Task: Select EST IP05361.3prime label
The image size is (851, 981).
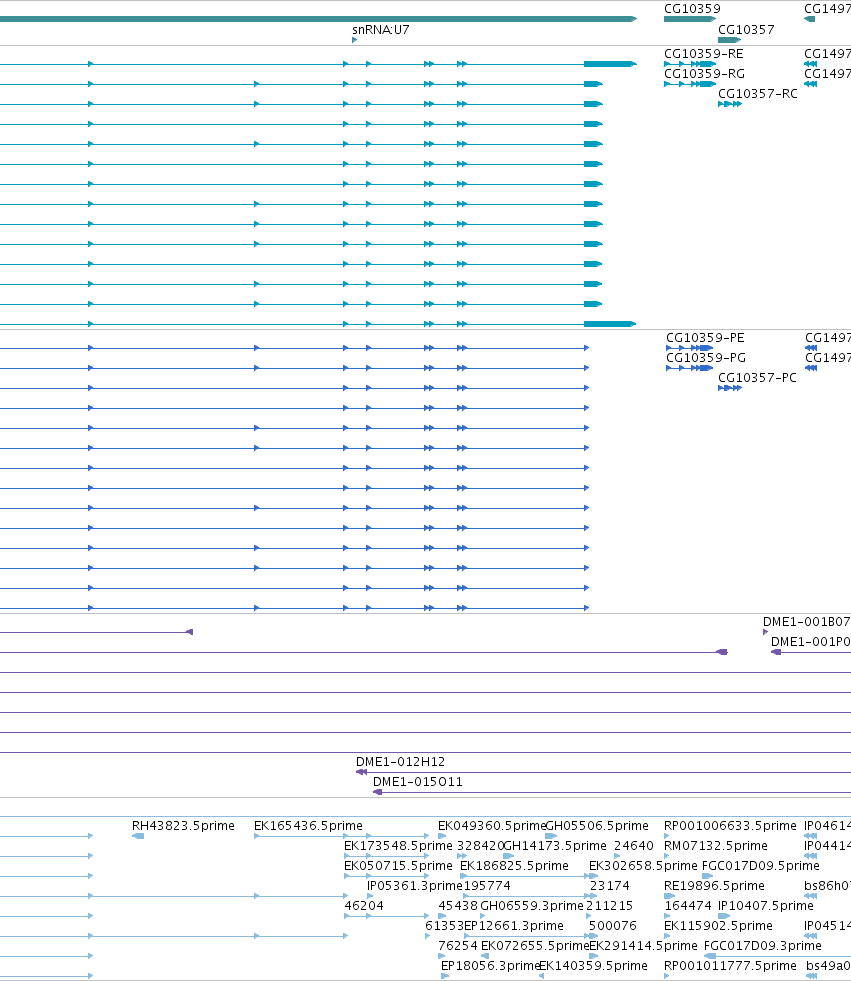Action: point(414,886)
